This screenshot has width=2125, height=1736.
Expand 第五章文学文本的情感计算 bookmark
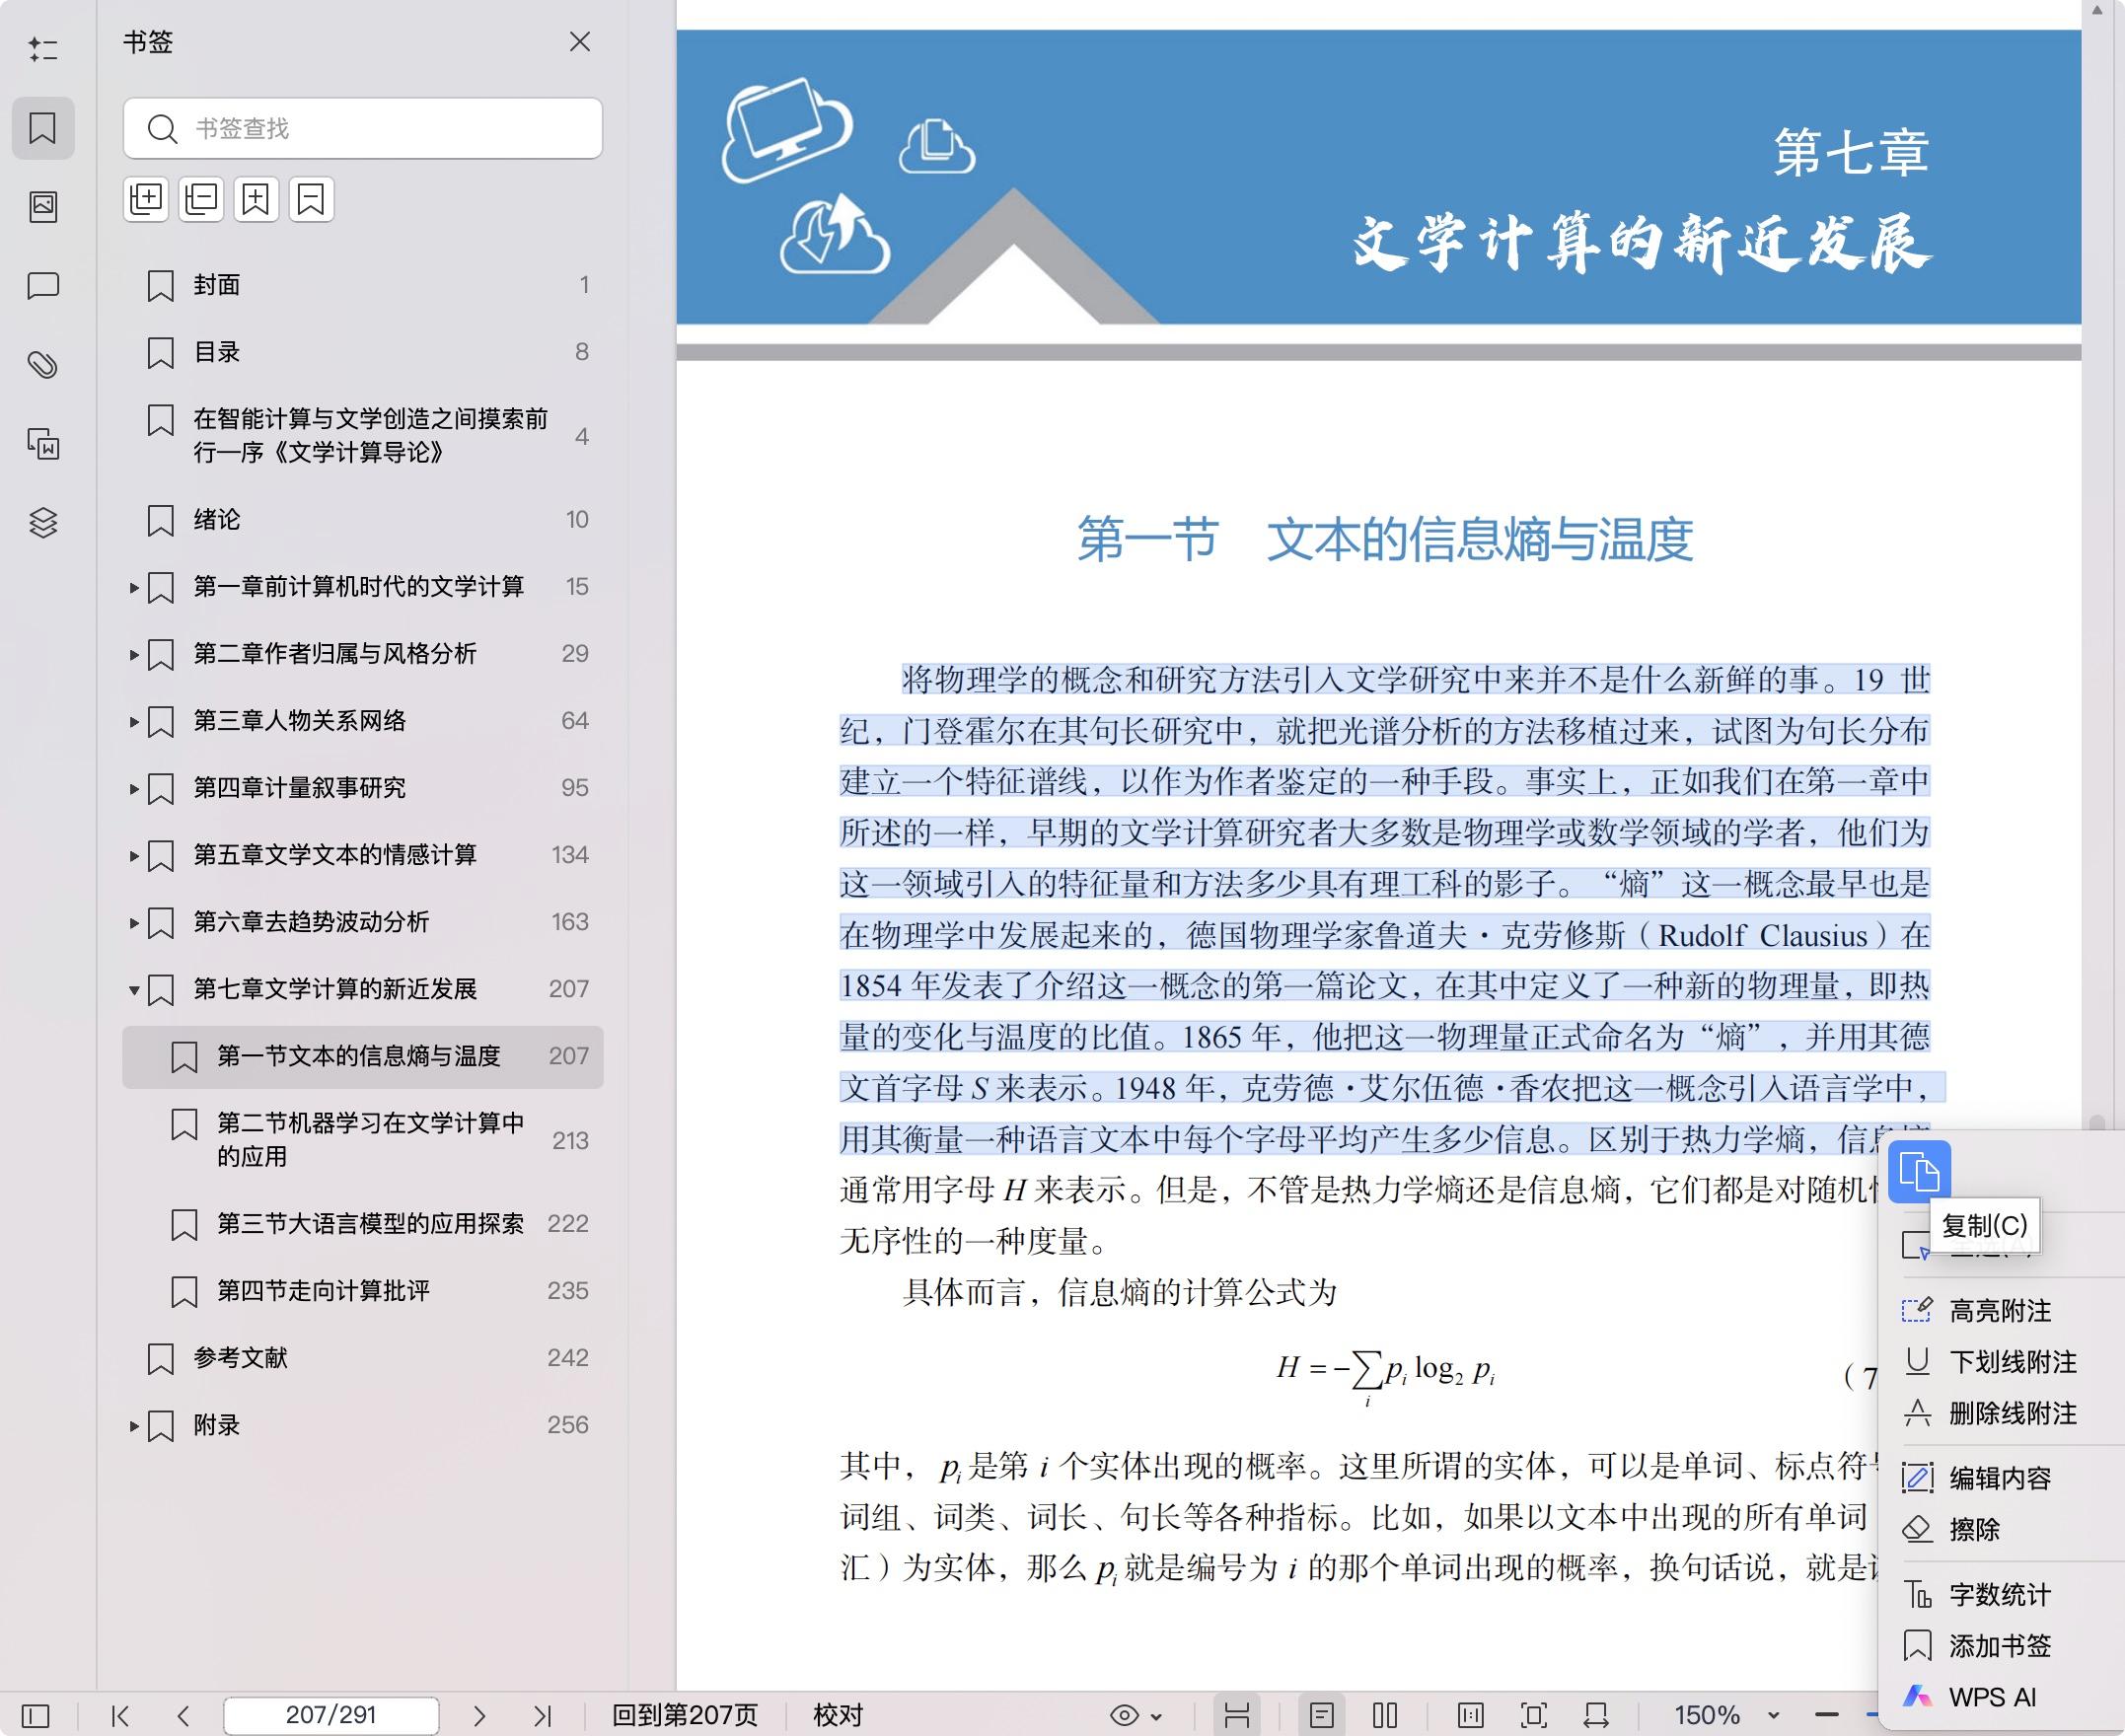pyautogui.click(x=134, y=855)
